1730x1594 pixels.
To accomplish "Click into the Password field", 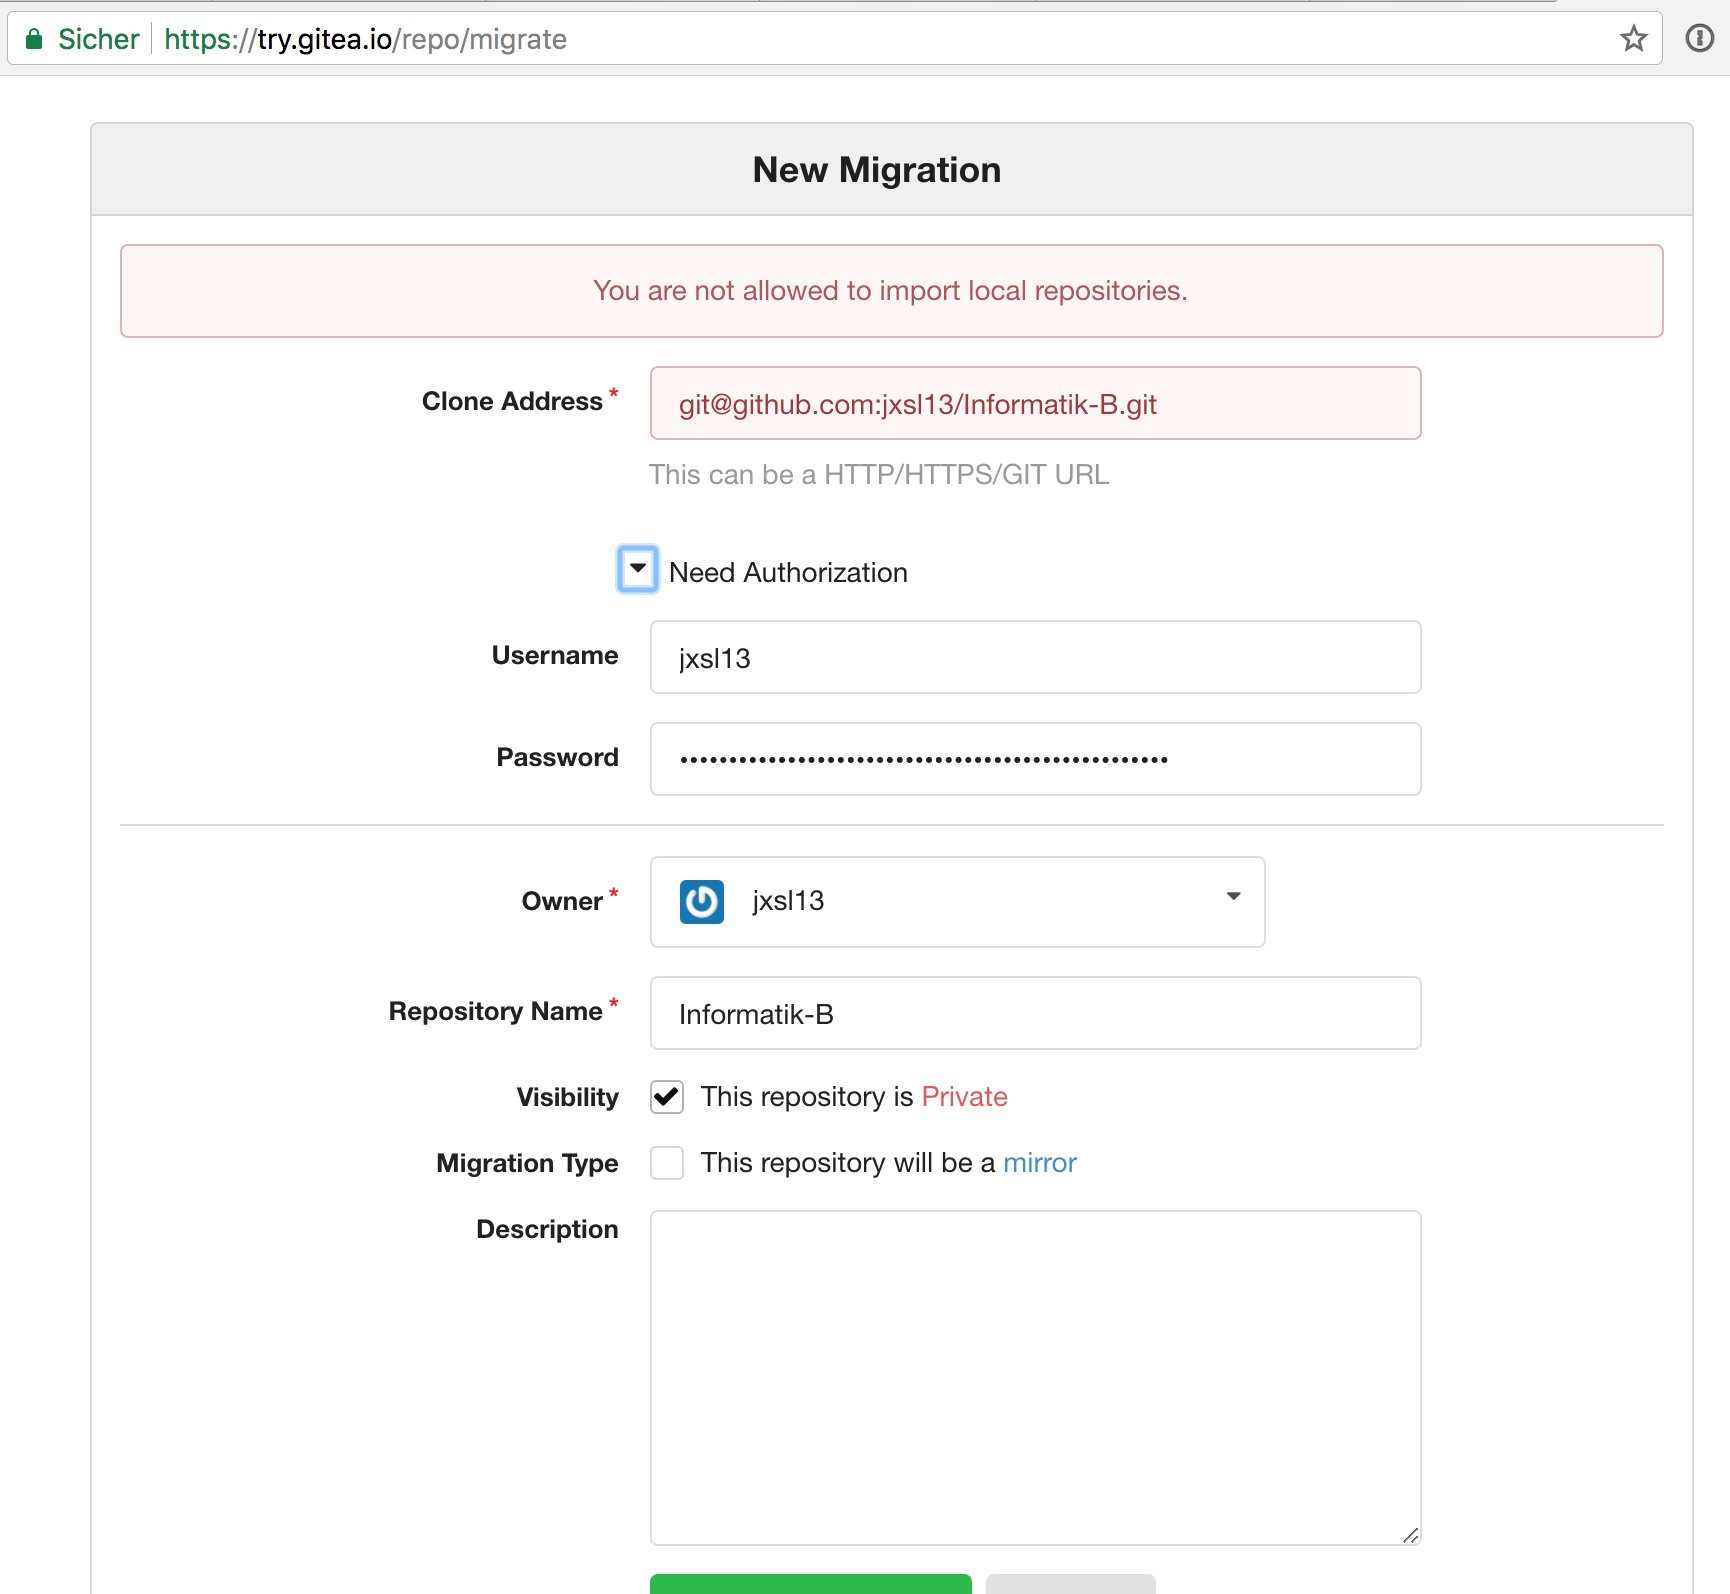I will tap(1036, 759).
